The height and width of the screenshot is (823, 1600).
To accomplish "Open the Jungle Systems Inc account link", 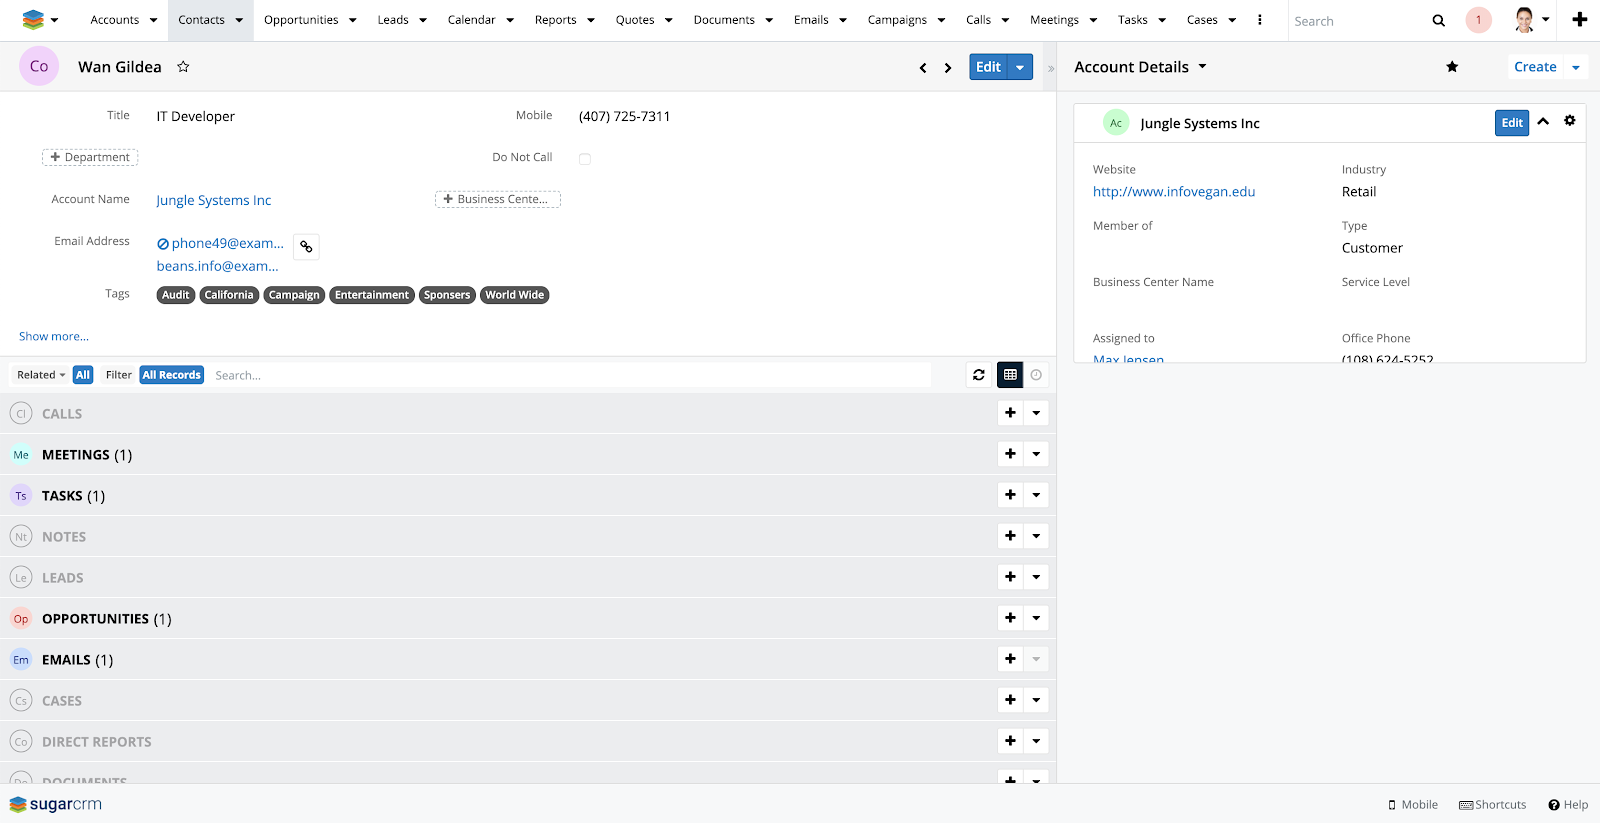I will (214, 200).
